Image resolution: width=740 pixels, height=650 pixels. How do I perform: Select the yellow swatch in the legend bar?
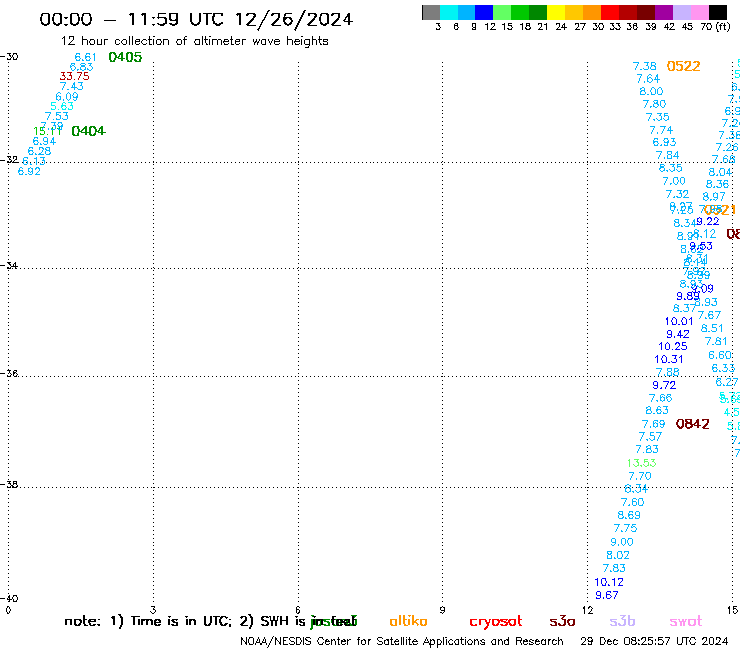coord(556,13)
